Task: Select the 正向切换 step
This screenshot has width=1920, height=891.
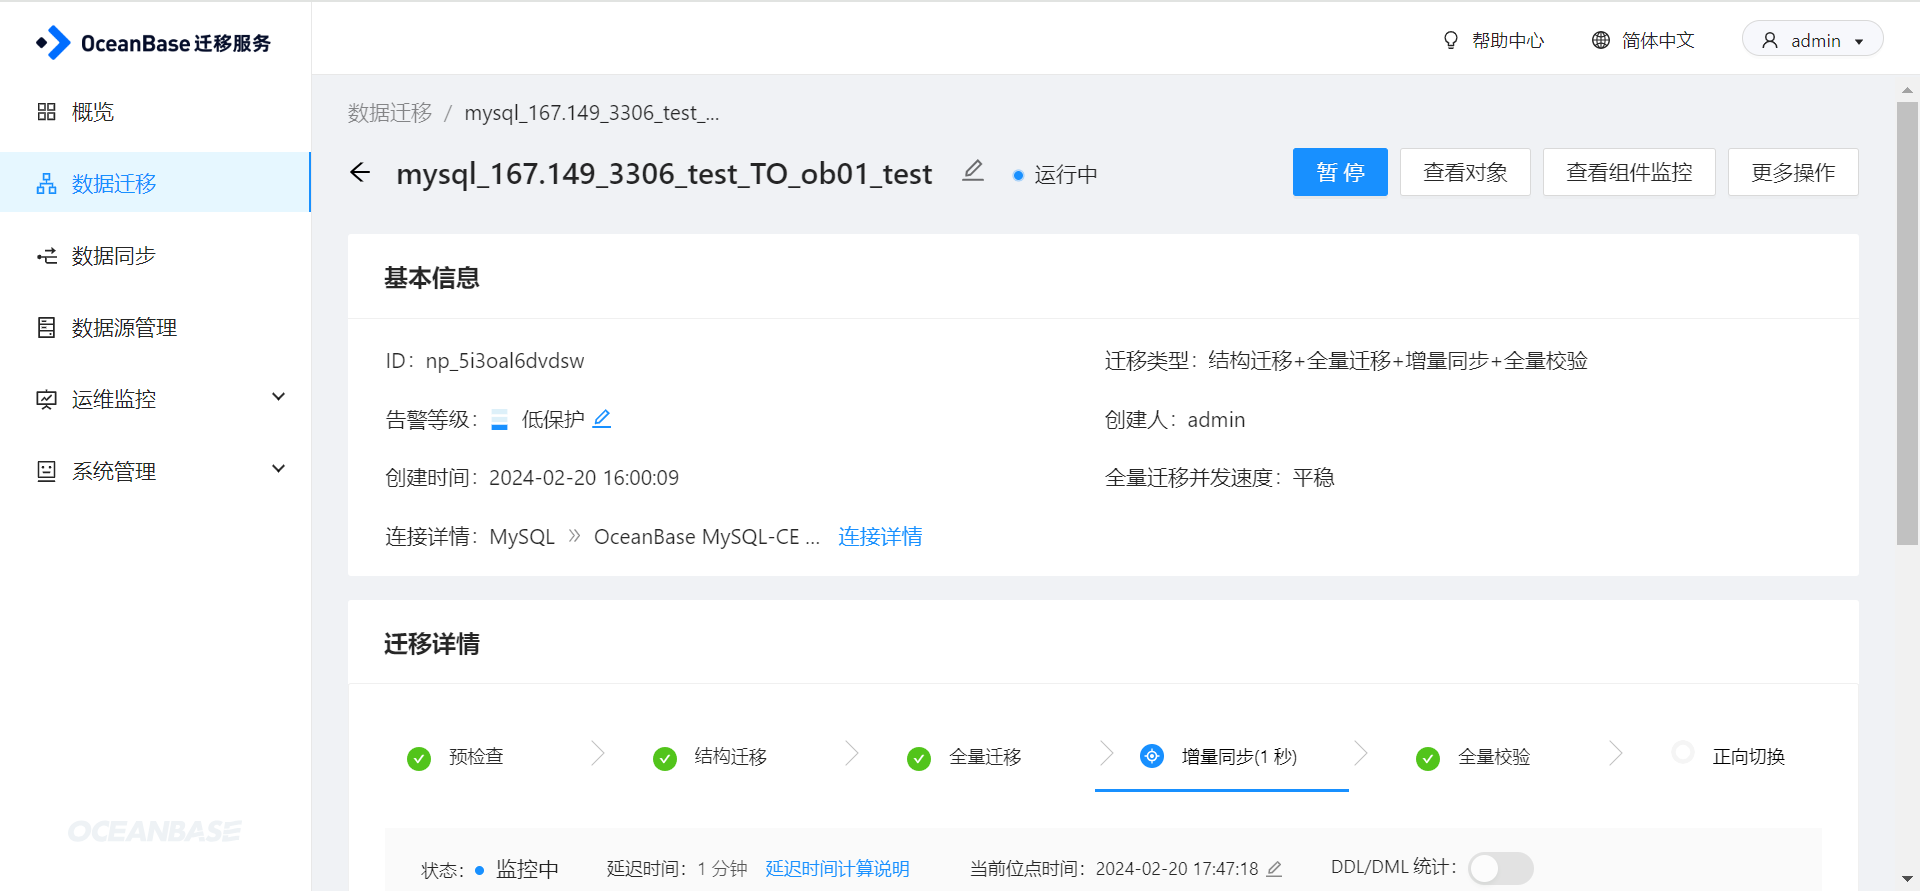Action: click(1748, 757)
